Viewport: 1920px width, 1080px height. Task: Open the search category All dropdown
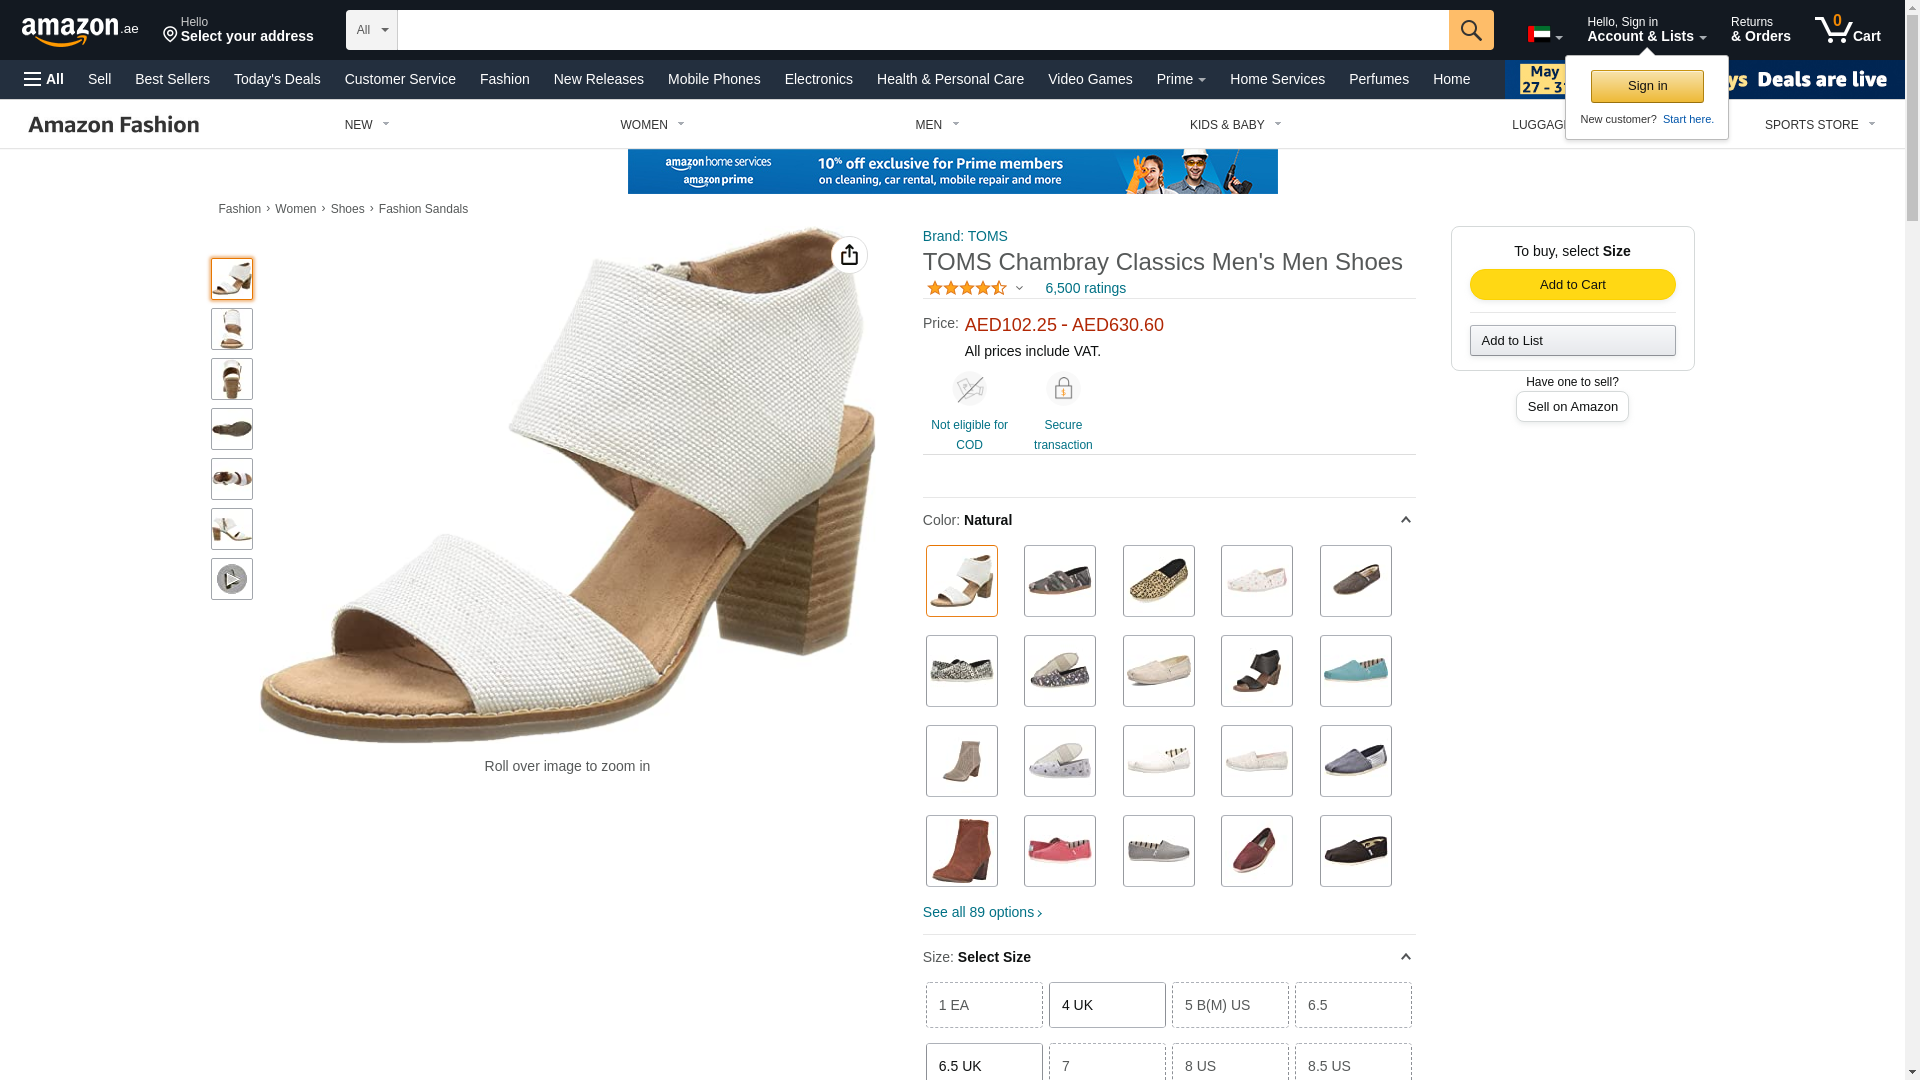(372, 30)
